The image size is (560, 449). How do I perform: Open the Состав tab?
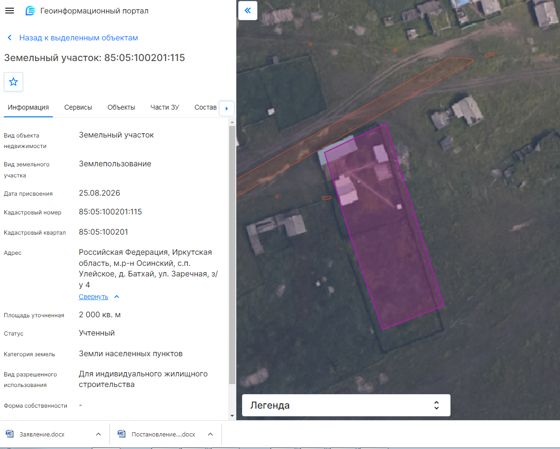pos(205,107)
